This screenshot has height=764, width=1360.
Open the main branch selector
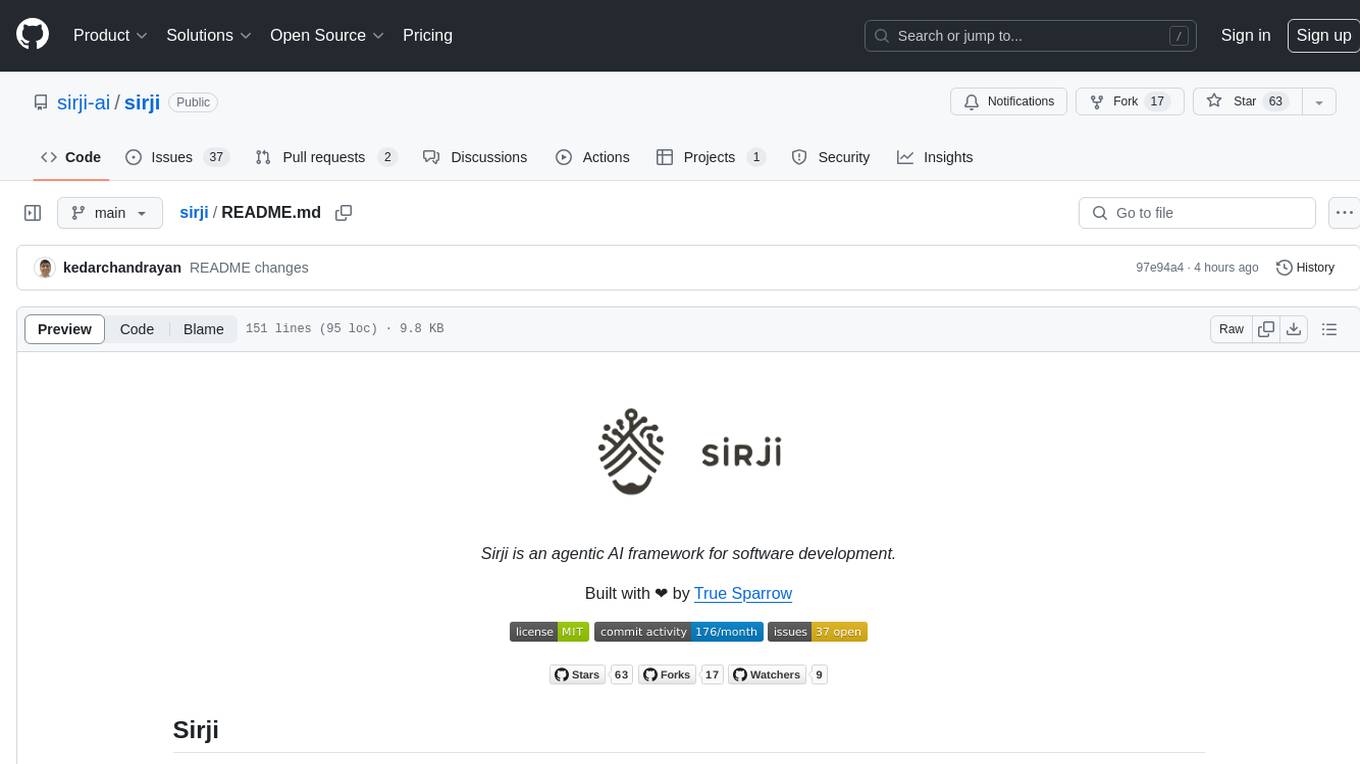coord(110,213)
